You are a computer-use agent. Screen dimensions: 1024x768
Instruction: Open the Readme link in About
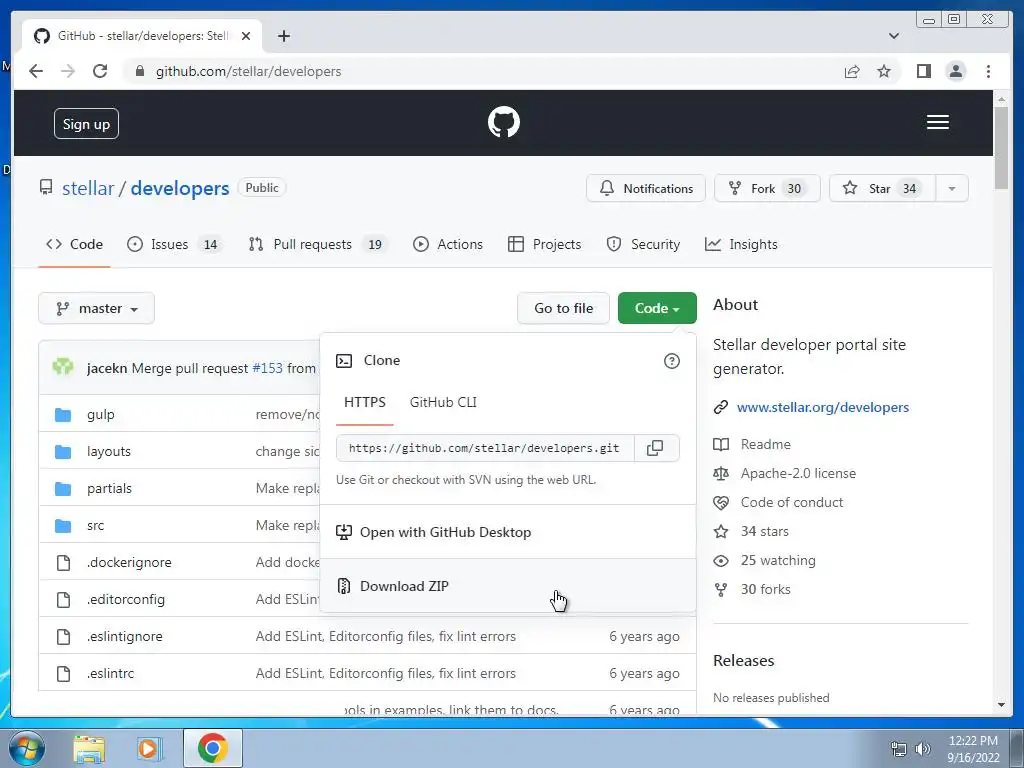click(765, 444)
